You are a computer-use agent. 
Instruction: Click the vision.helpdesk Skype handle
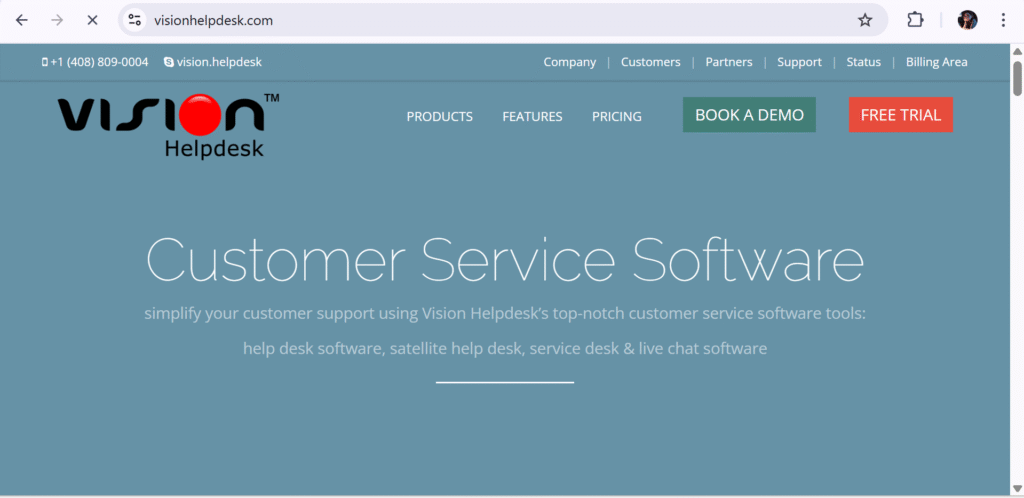tap(219, 62)
